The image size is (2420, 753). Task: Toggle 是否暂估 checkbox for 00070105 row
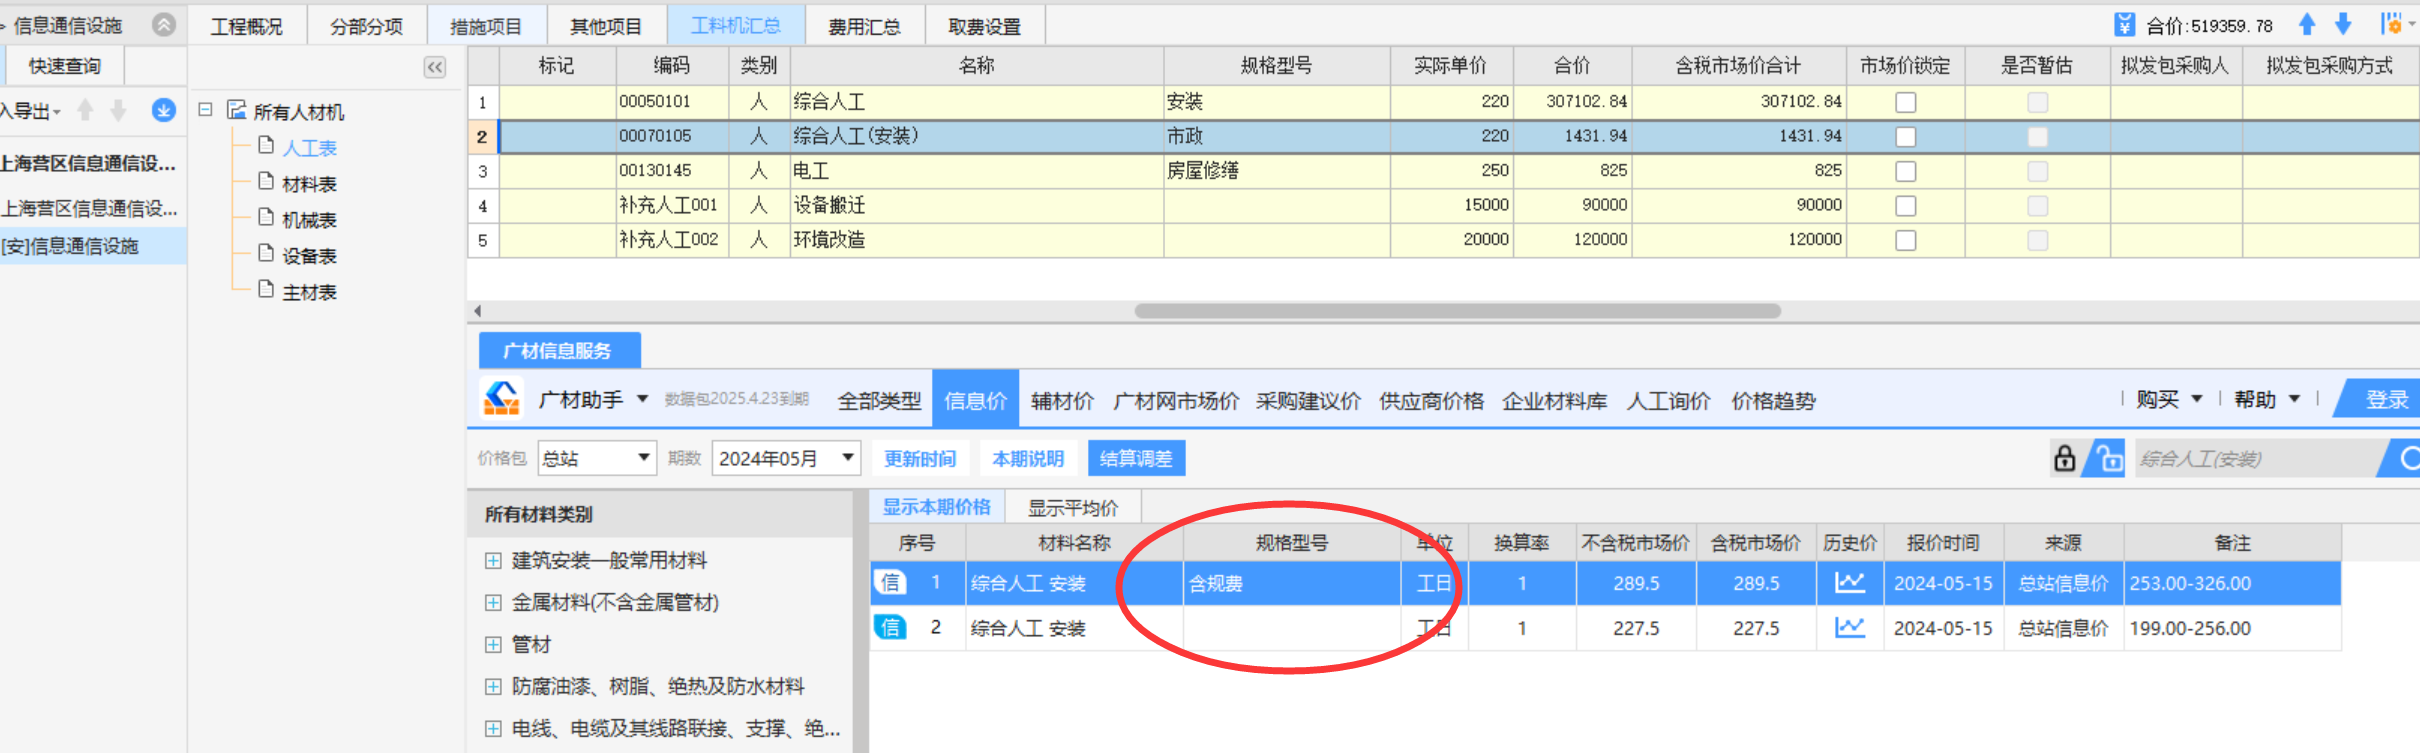2037,137
